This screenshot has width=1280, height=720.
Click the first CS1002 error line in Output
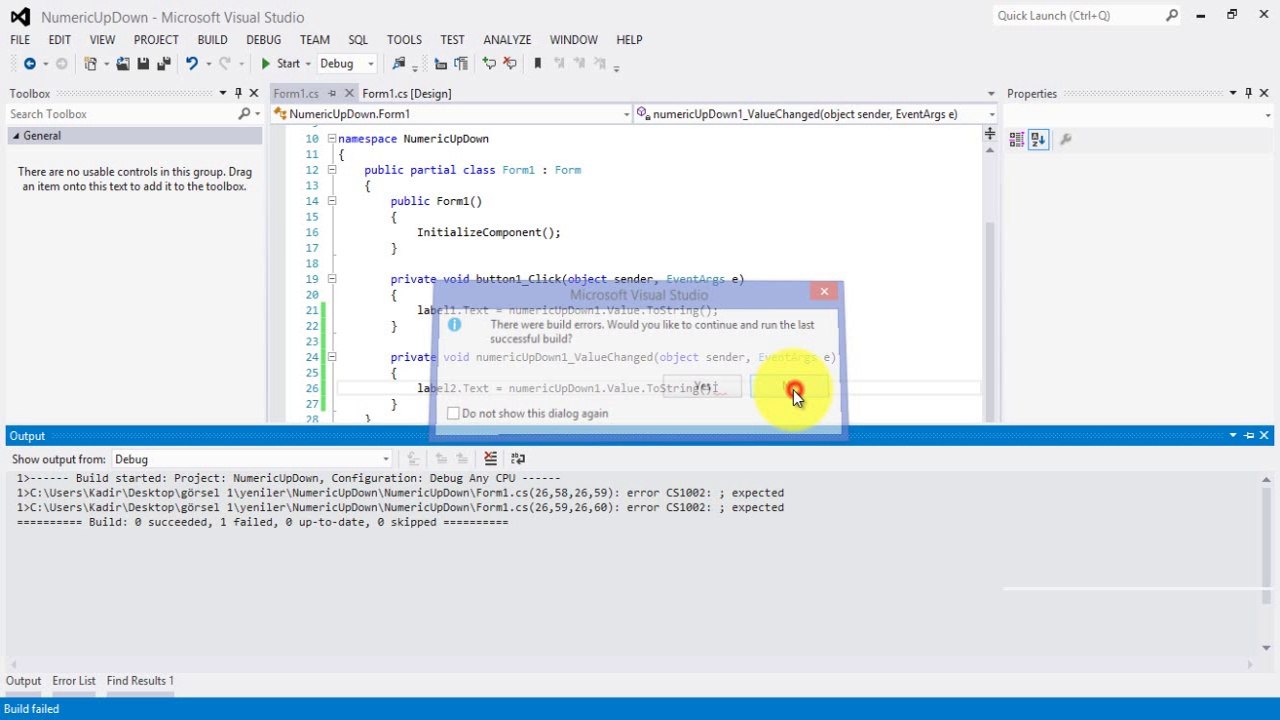pos(400,493)
